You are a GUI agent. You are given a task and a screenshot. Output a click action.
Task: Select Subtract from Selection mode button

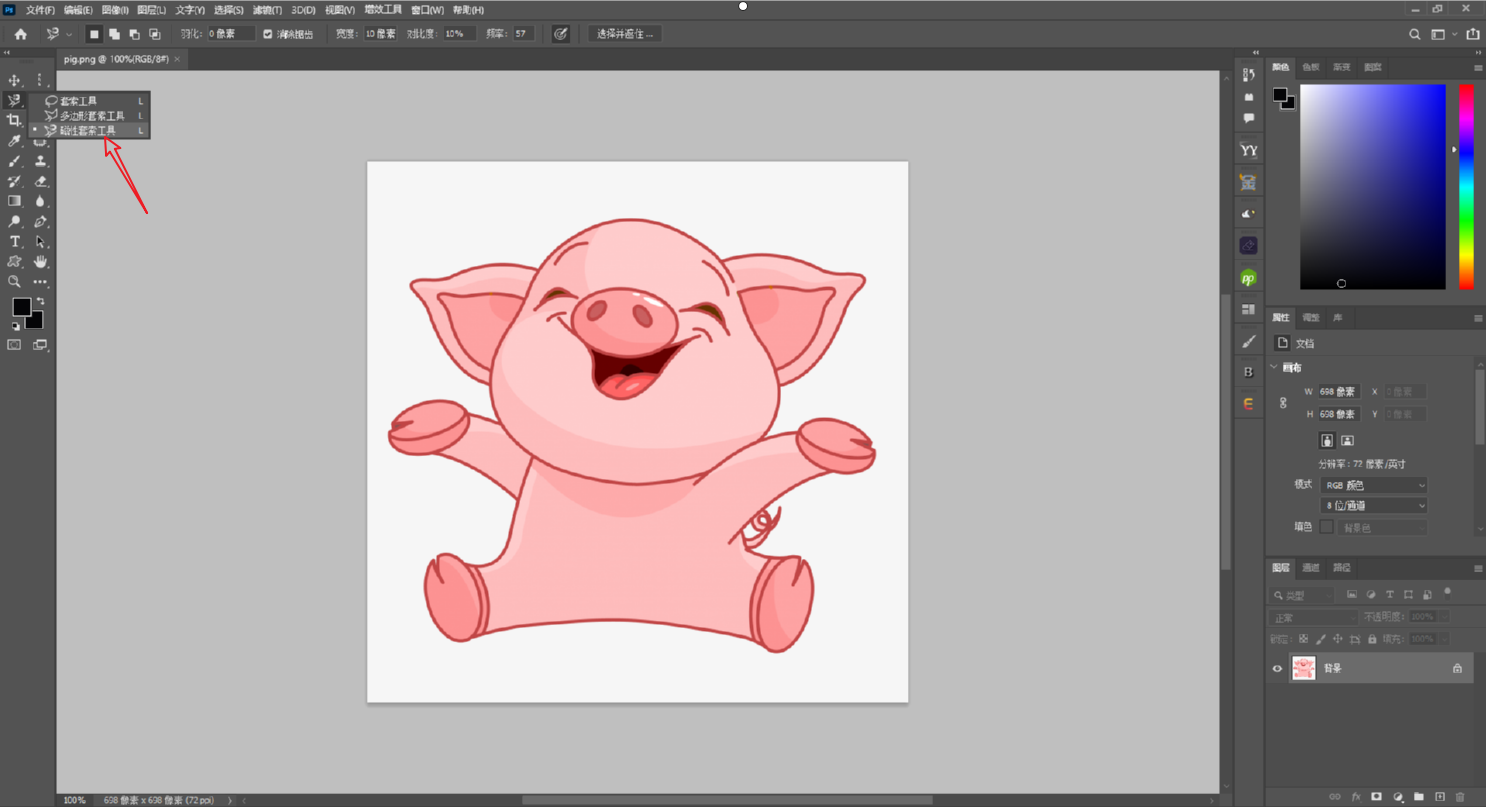pos(134,34)
